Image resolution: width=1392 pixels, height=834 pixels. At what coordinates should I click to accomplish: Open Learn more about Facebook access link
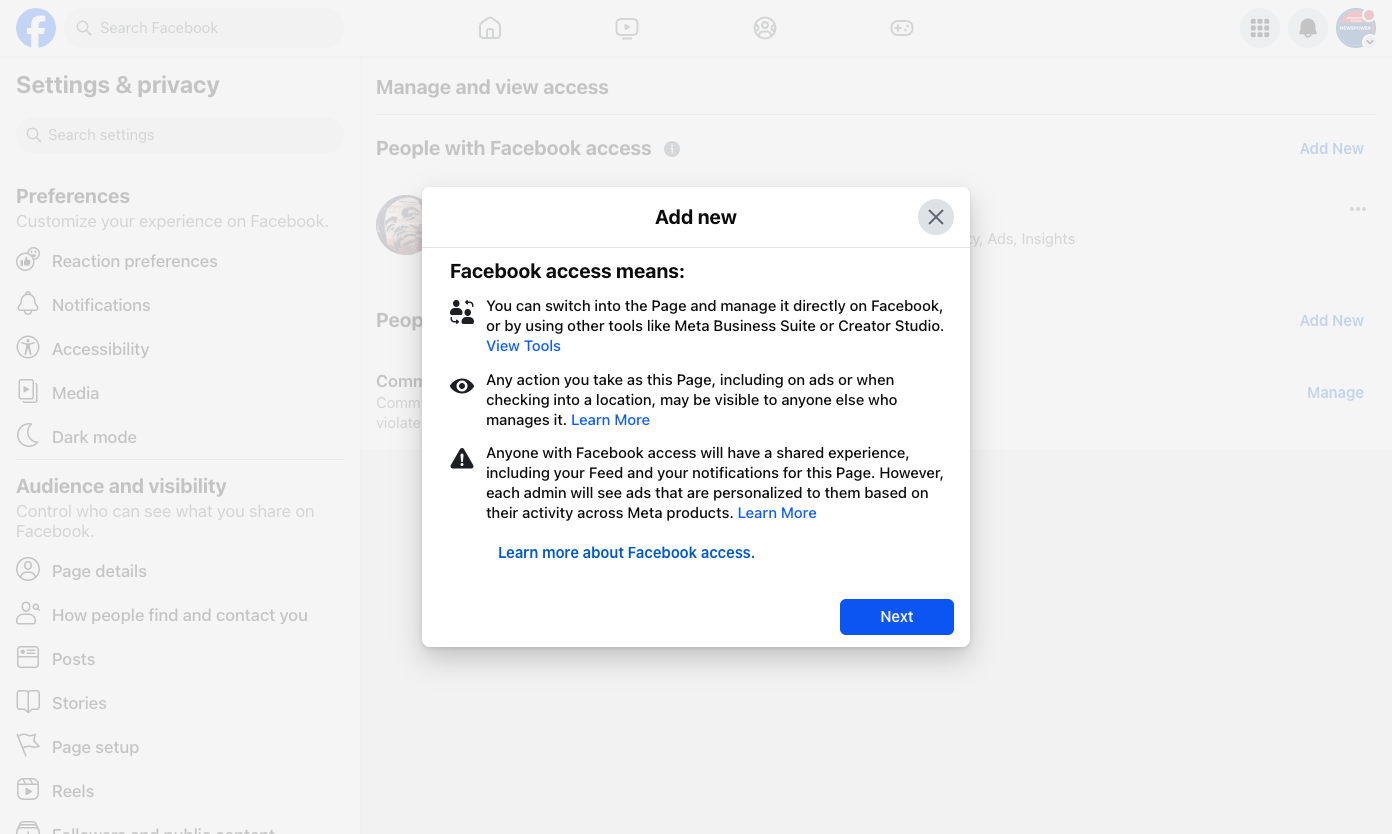(626, 553)
